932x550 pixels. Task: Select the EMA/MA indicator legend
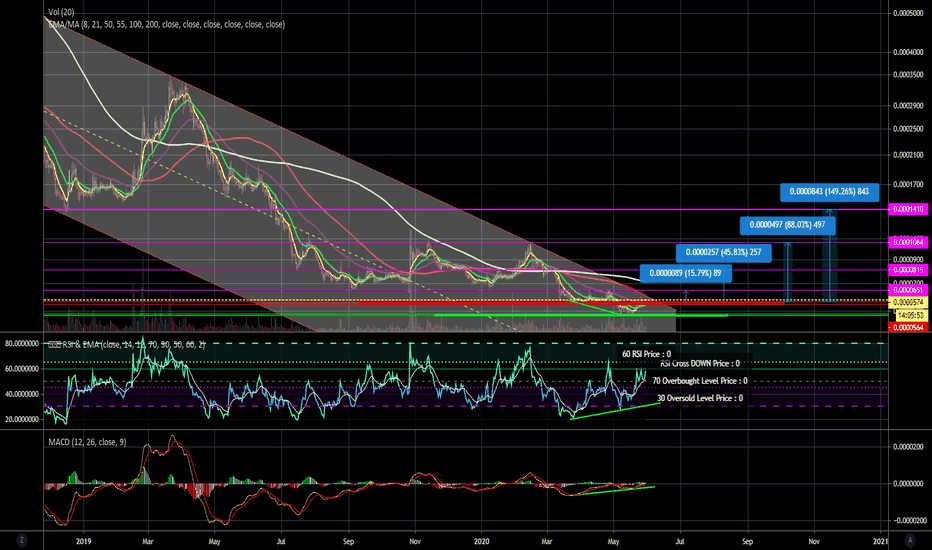coord(166,24)
